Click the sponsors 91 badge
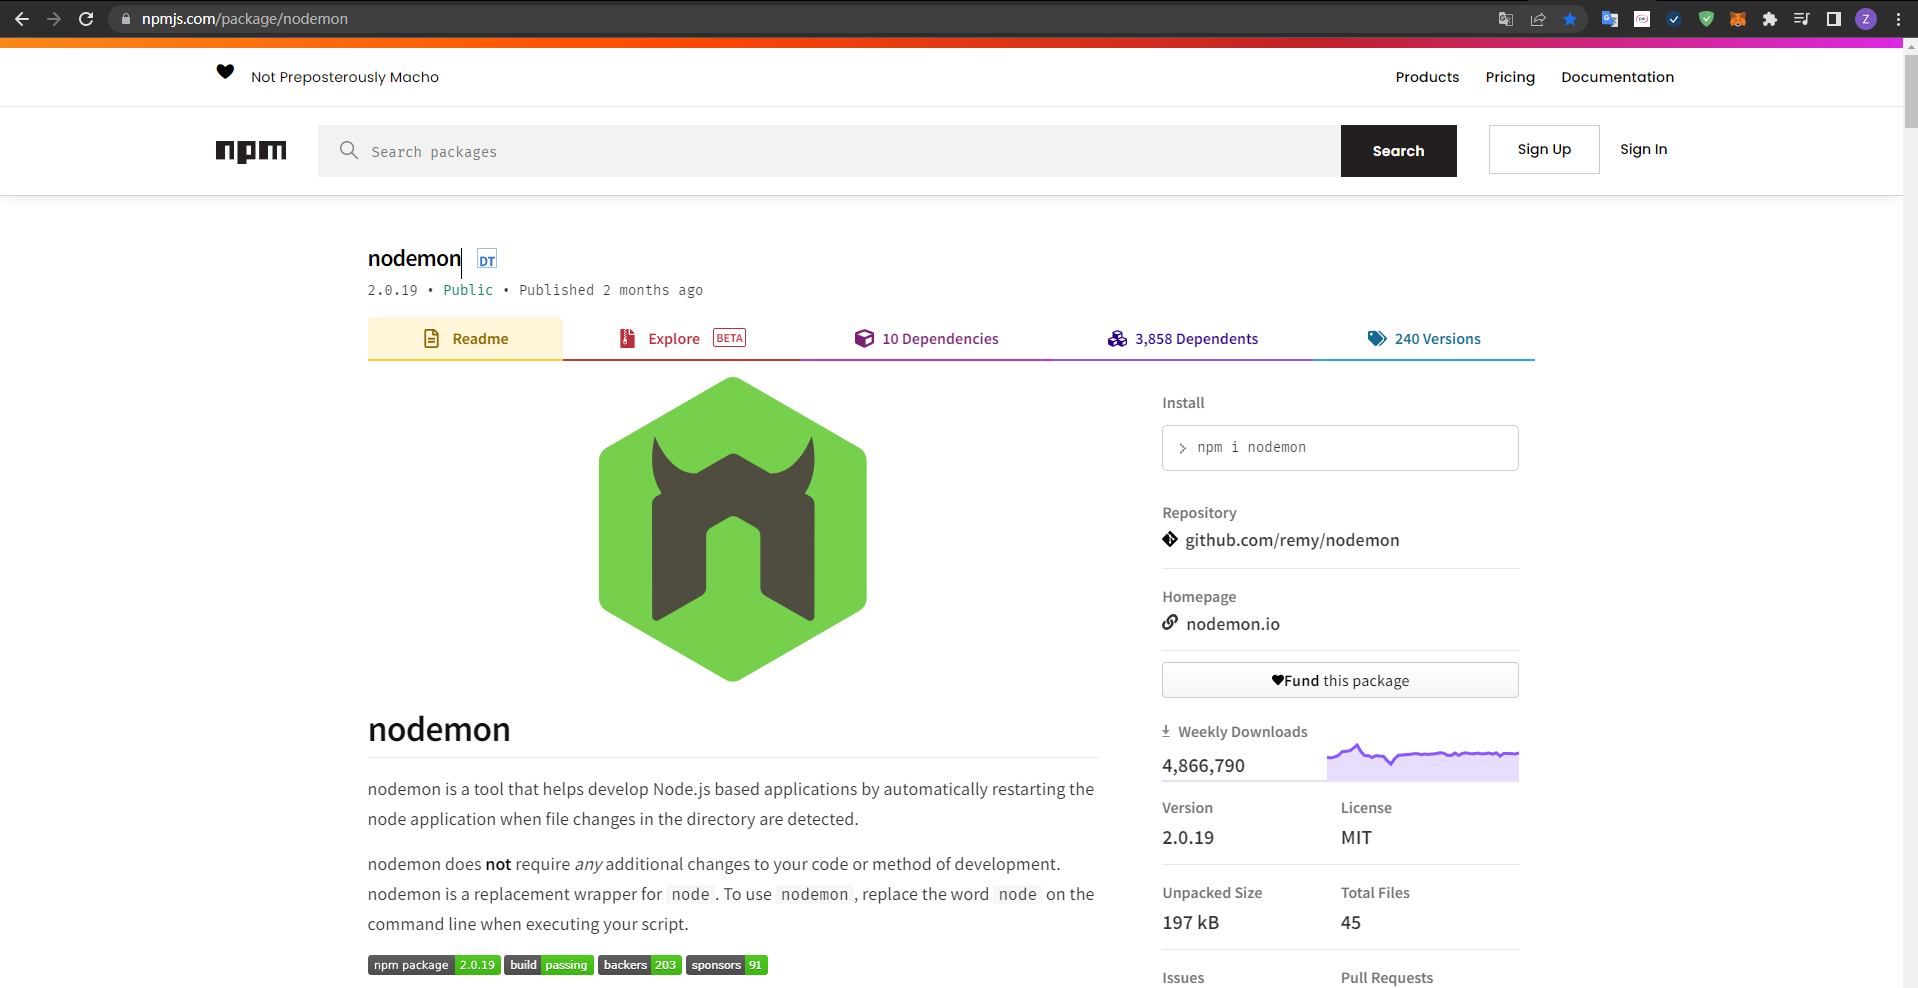This screenshot has width=1918, height=988. tap(727, 965)
